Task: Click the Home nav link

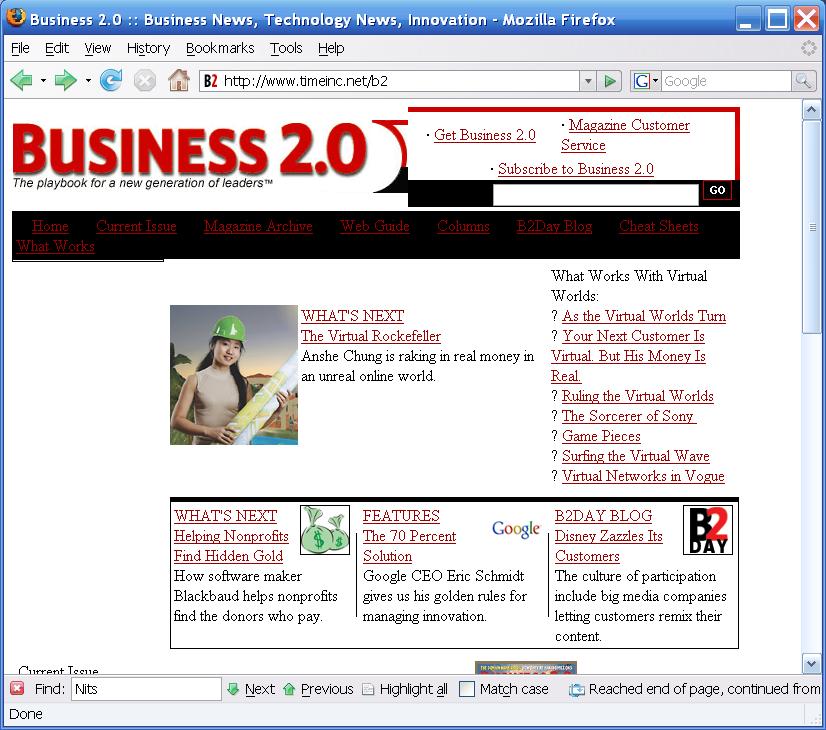Action: tap(50, 226)
